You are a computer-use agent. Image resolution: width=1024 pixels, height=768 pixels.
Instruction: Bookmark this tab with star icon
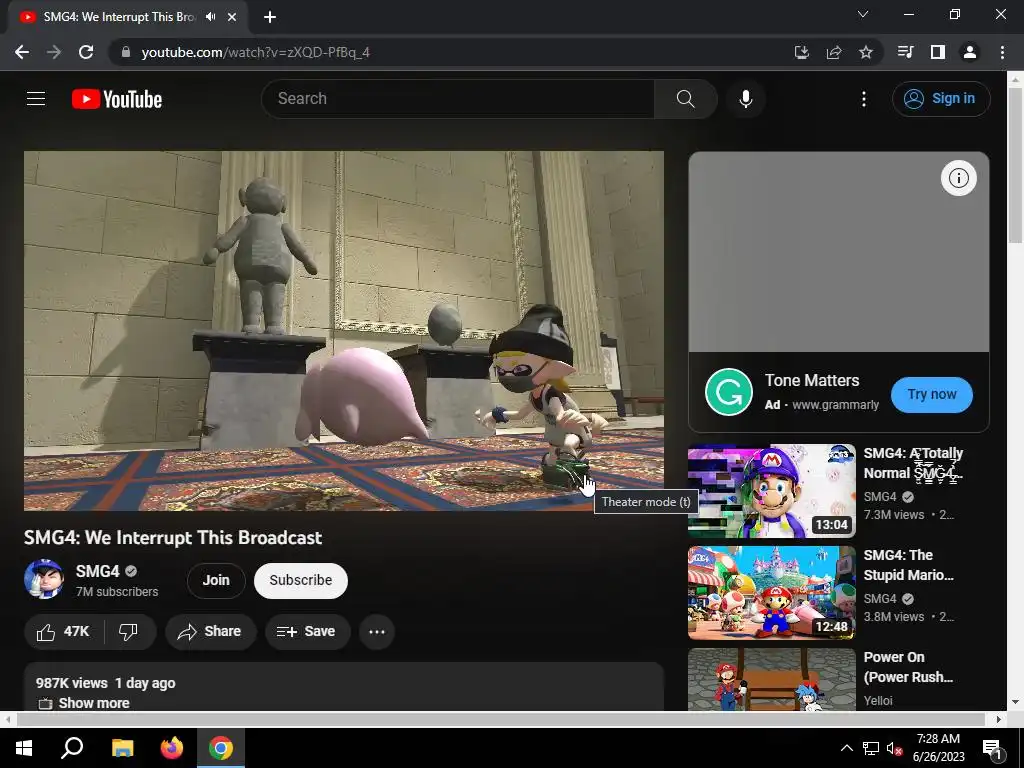click(865, 52)
